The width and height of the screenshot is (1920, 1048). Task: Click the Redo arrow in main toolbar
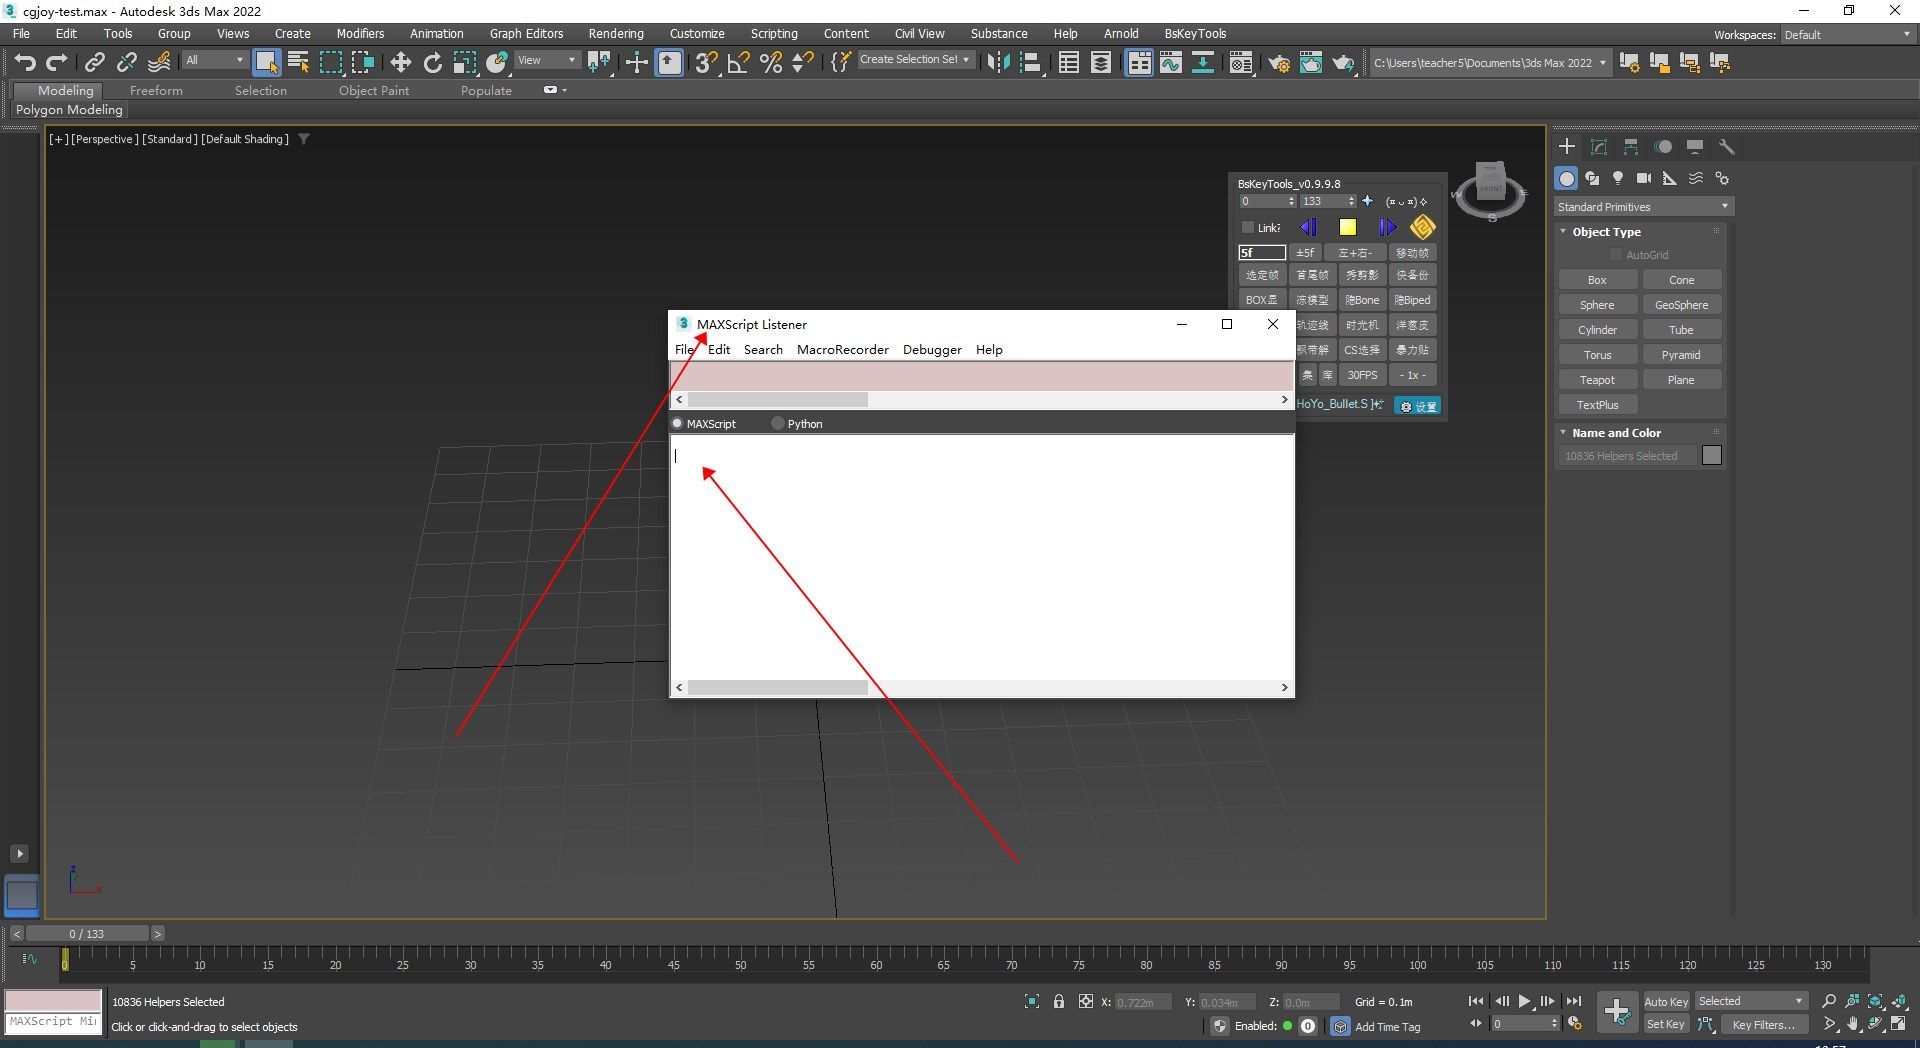click(x=57, y=63)
